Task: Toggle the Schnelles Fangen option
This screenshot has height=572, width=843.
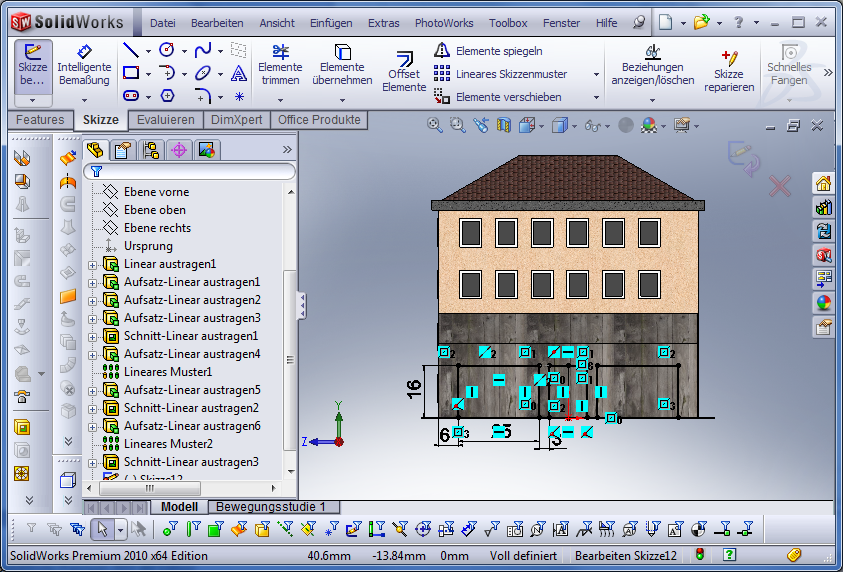Action: 789,65
